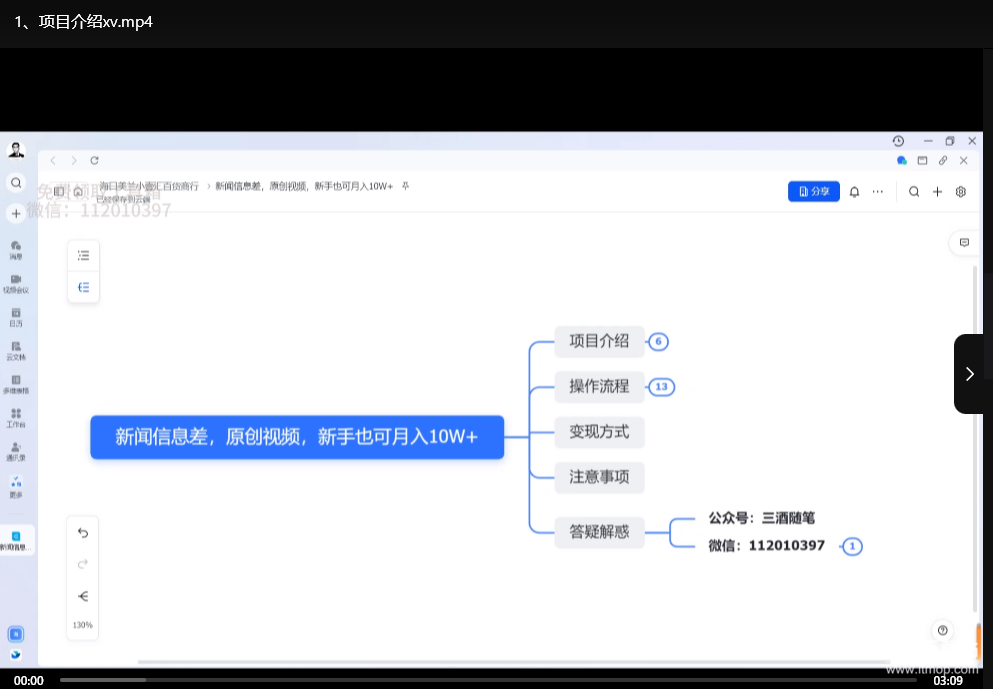
Task: Open the 云文档 cloud docs sidebar tab
Action: coord(16,350)
